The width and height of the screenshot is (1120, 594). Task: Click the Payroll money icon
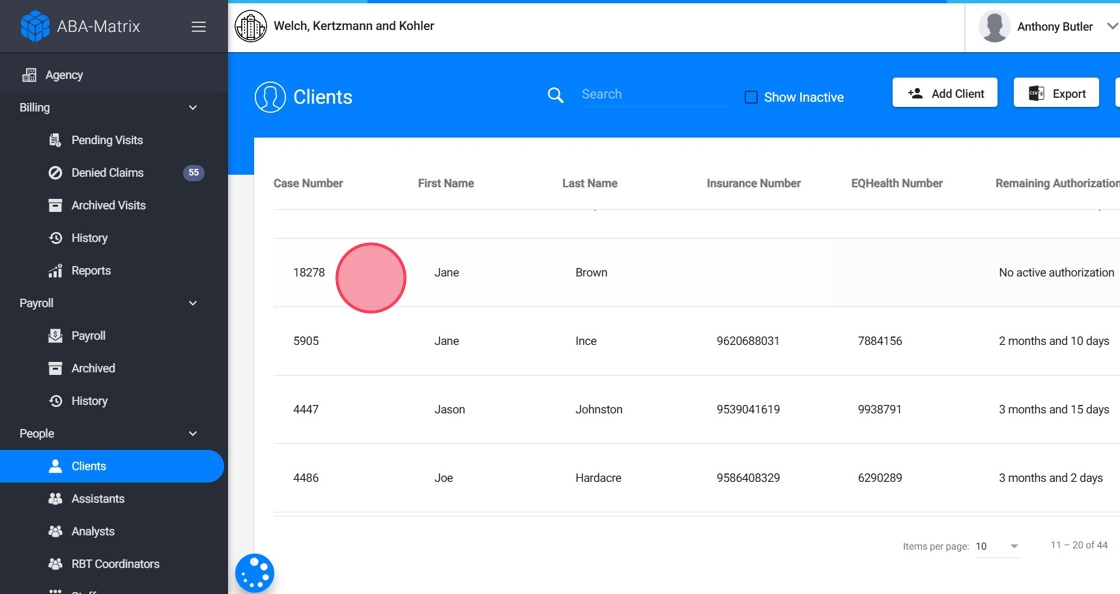click(x=55, y=336)
